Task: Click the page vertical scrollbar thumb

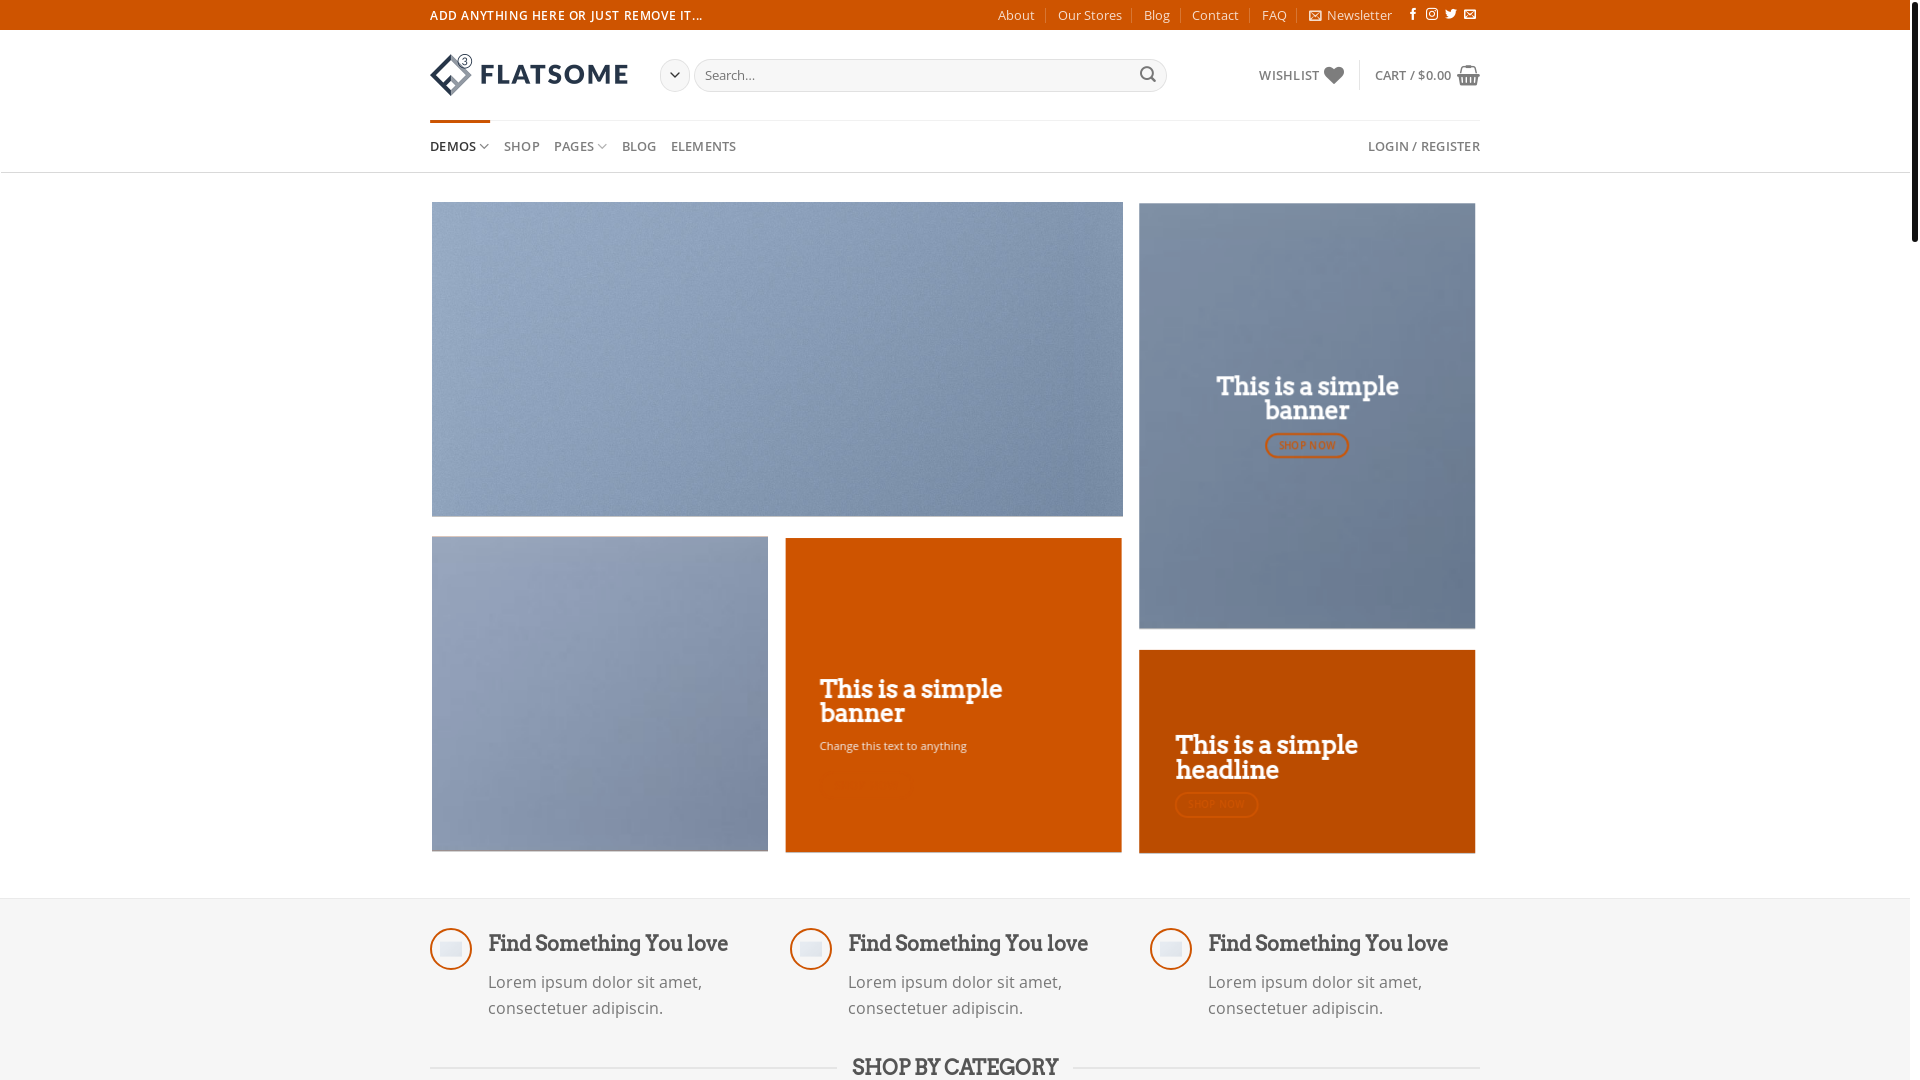Action: 1914,121
